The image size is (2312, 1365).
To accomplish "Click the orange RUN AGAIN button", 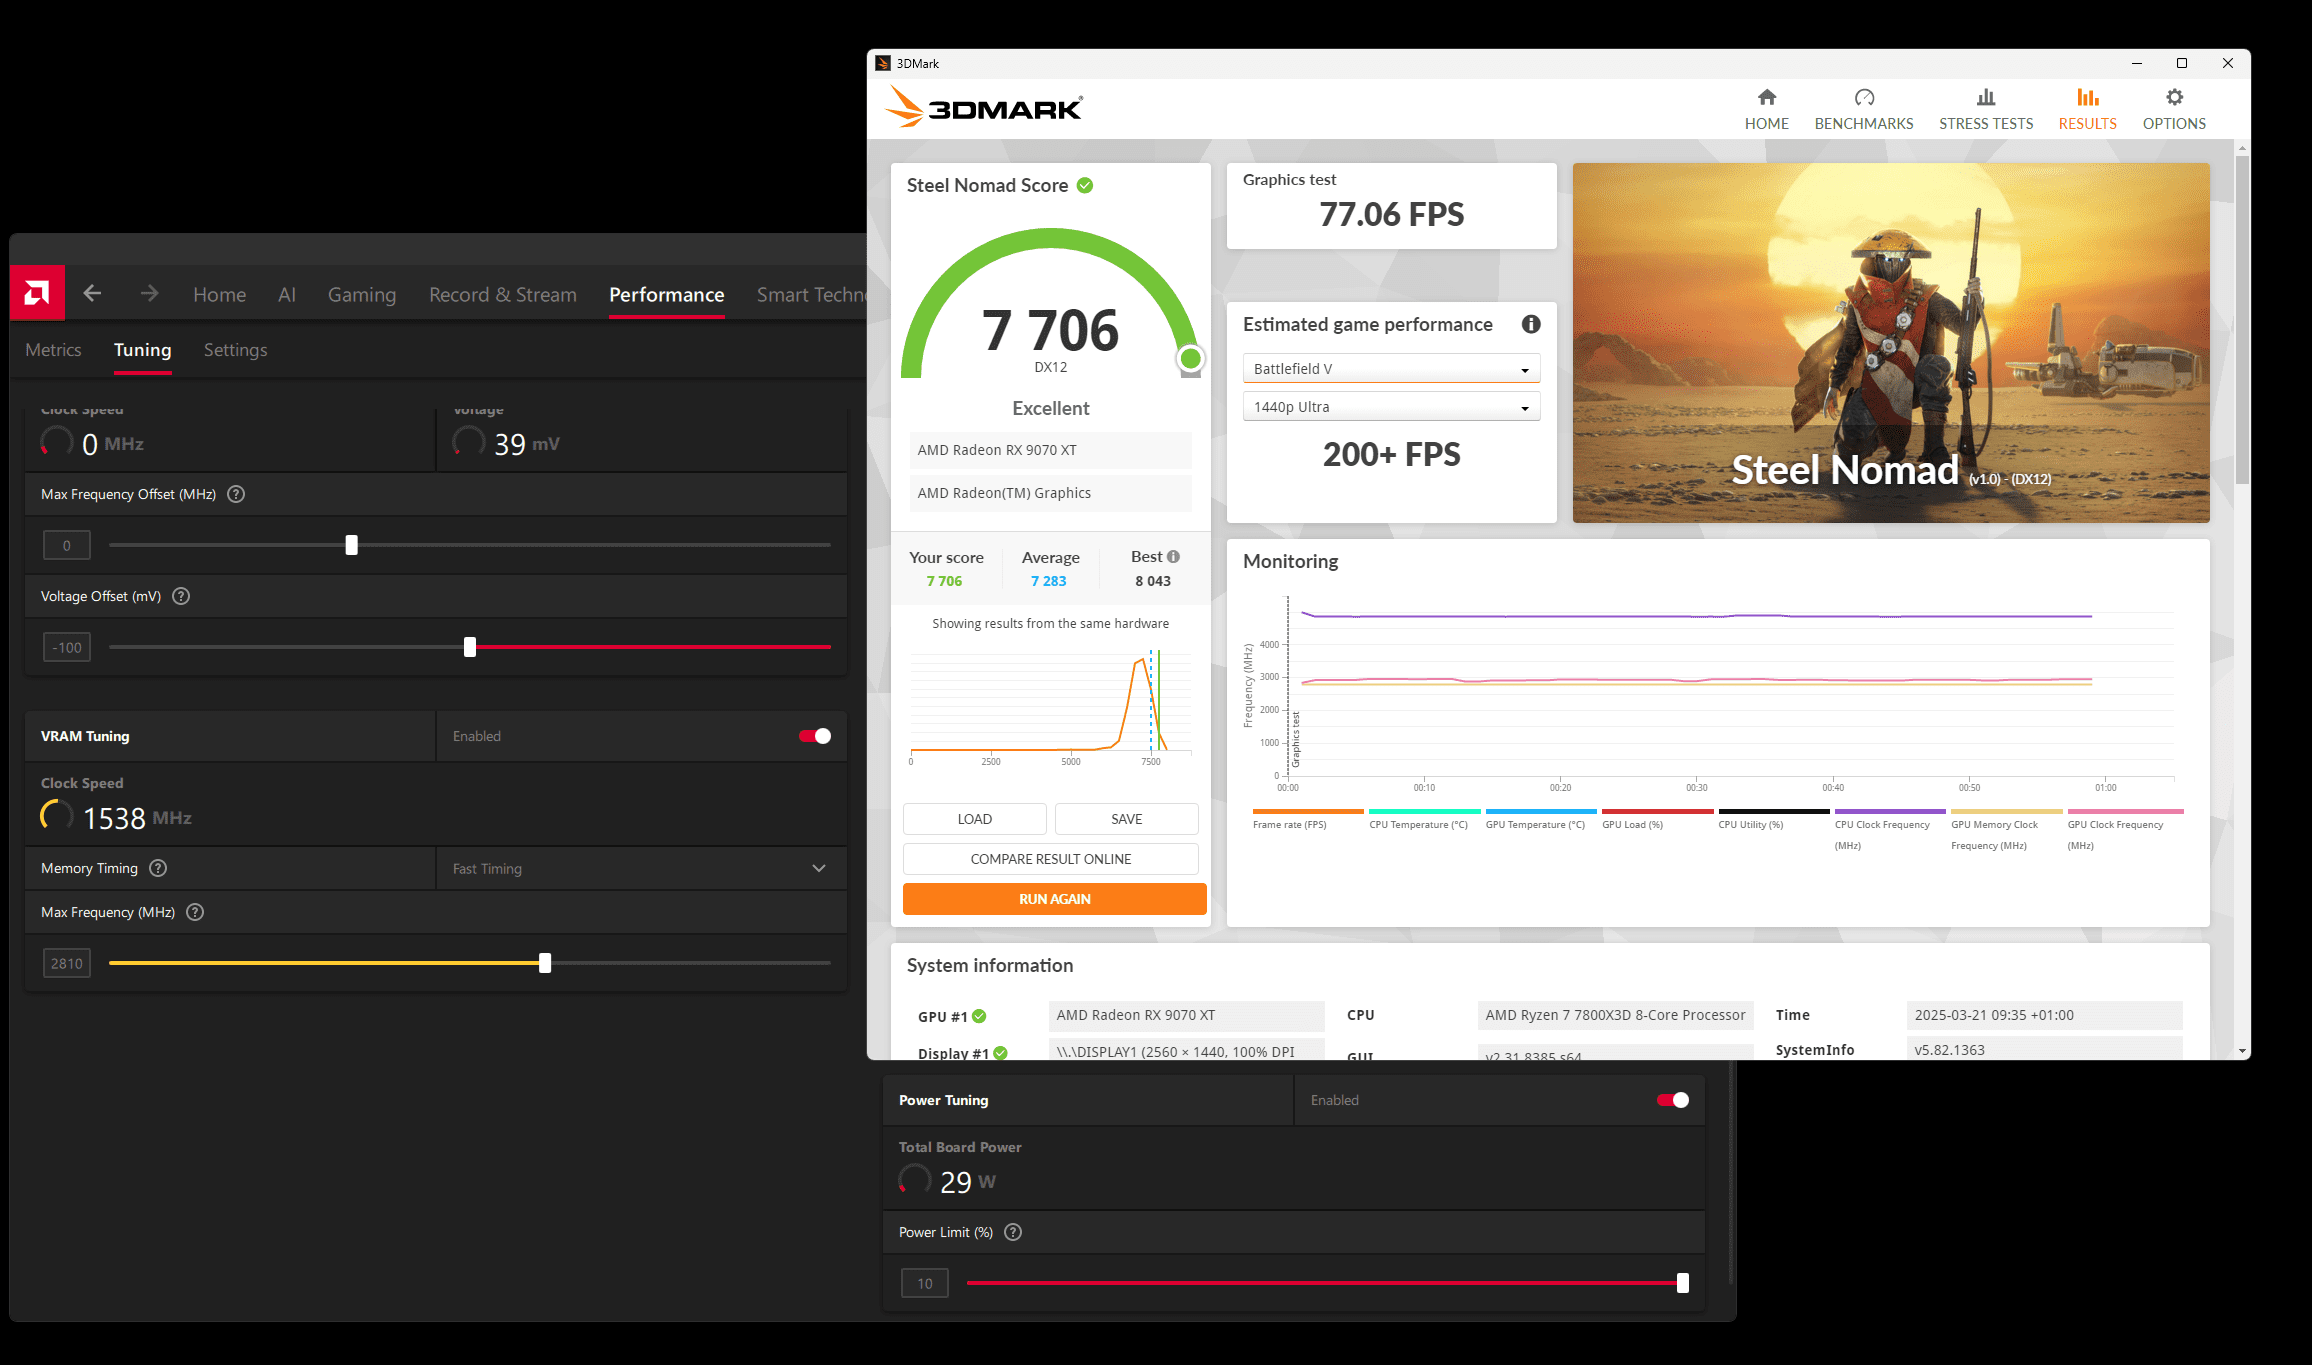I will 1054,899.
